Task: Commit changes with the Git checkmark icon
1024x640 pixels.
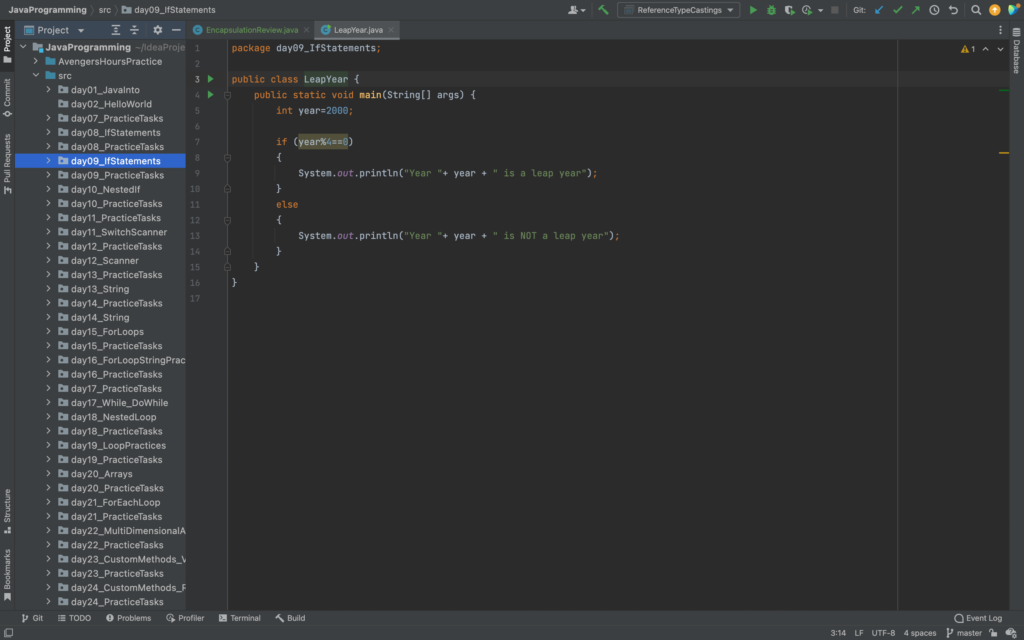Action: 897,10
